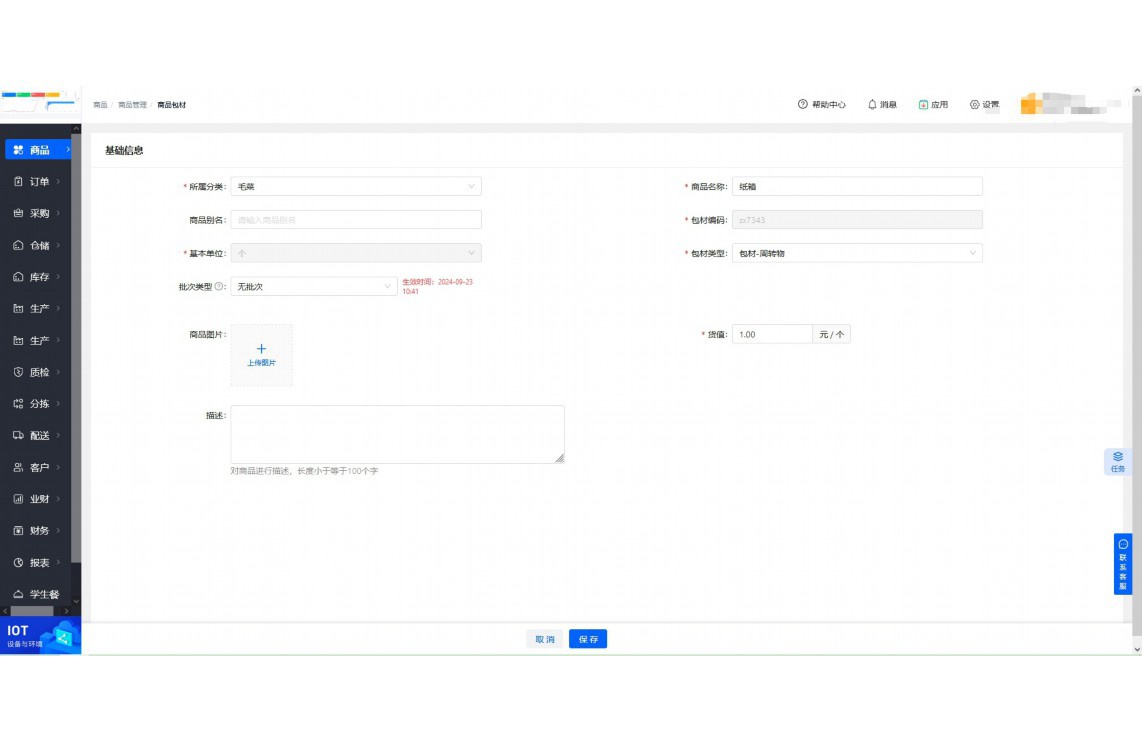Open the 应用 apps icon
The image size is (1142, 742).
(x=924, y=105)
